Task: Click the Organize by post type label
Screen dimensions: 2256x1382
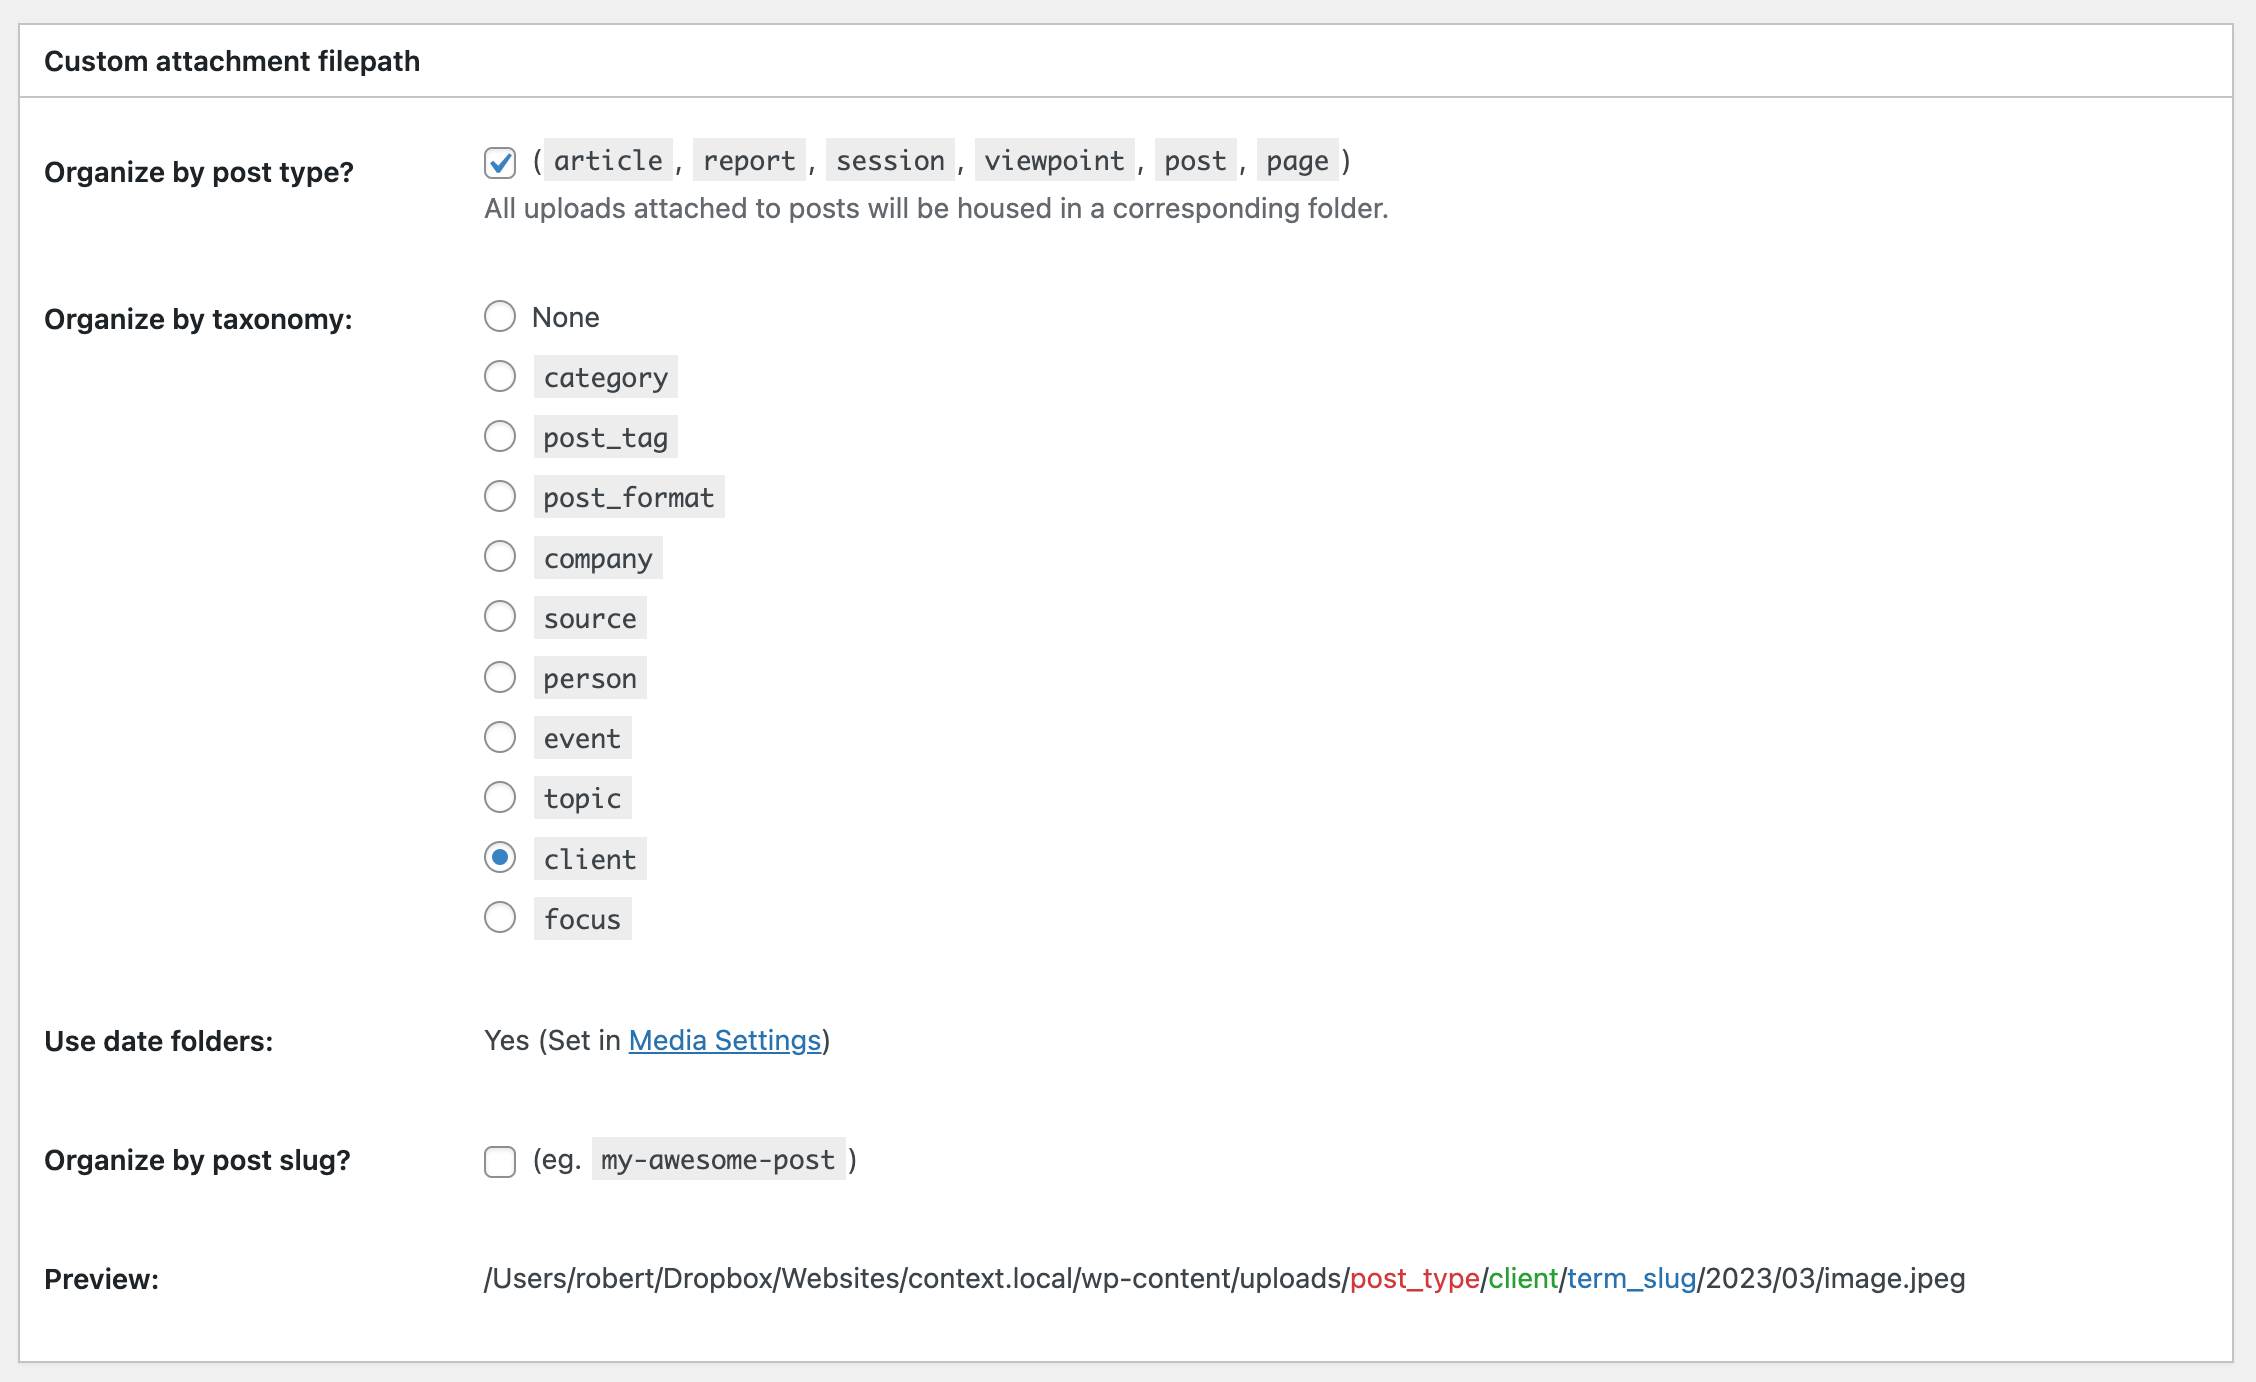Action: [199, 172]
